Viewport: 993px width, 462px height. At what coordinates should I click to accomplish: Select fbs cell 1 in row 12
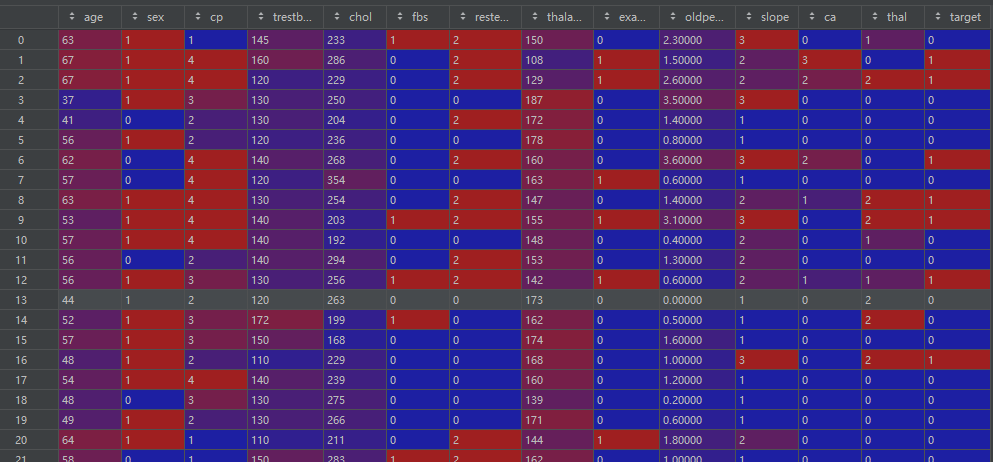[x=418, y=280]
